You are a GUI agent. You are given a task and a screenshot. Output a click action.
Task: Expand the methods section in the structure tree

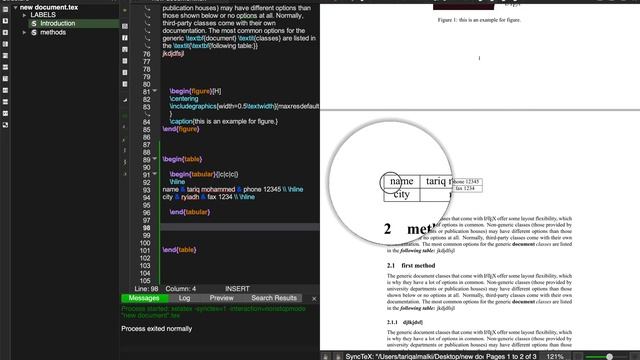tap(24, 32)
